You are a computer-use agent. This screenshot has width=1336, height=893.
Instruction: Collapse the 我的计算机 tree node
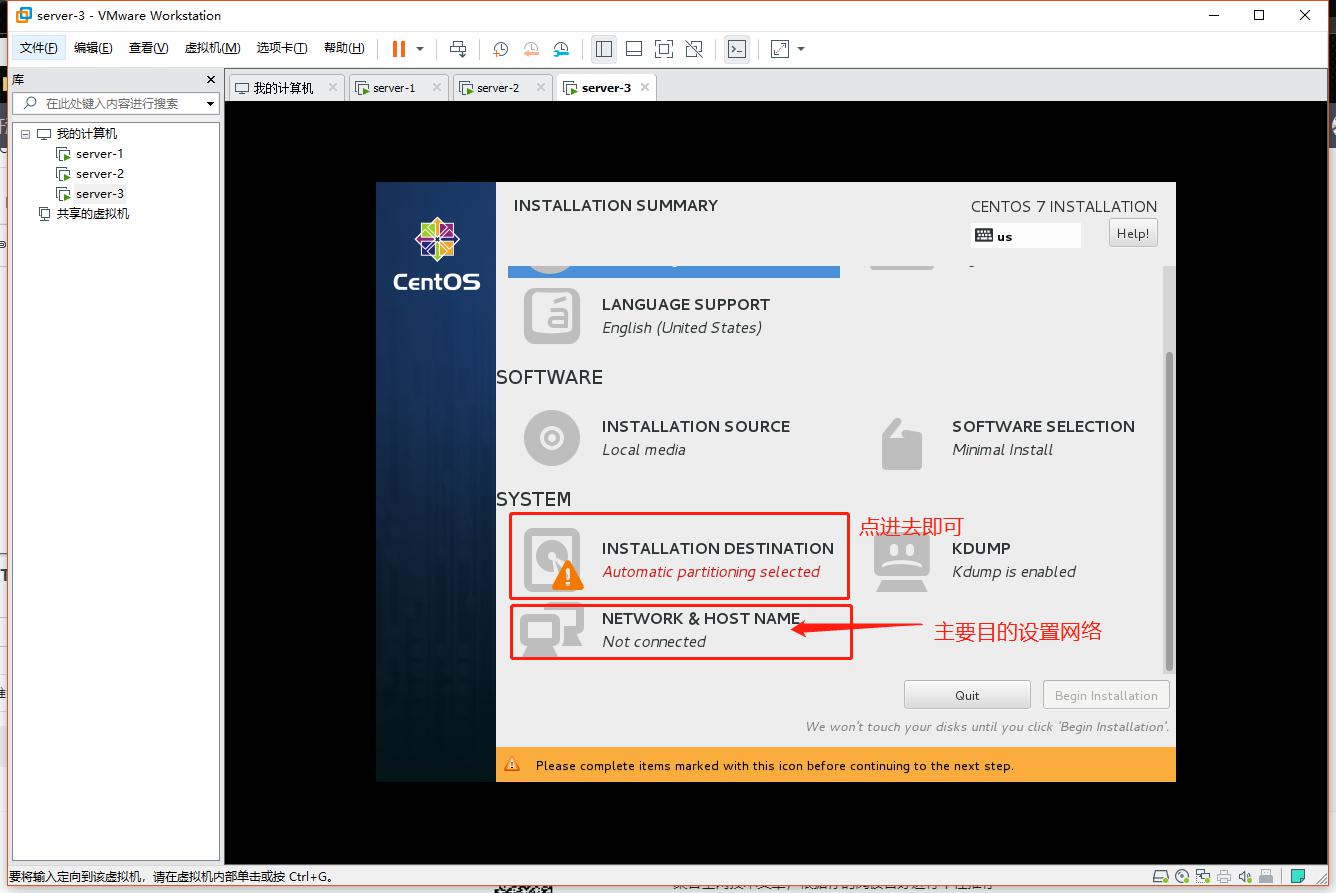tap(25, 133)
